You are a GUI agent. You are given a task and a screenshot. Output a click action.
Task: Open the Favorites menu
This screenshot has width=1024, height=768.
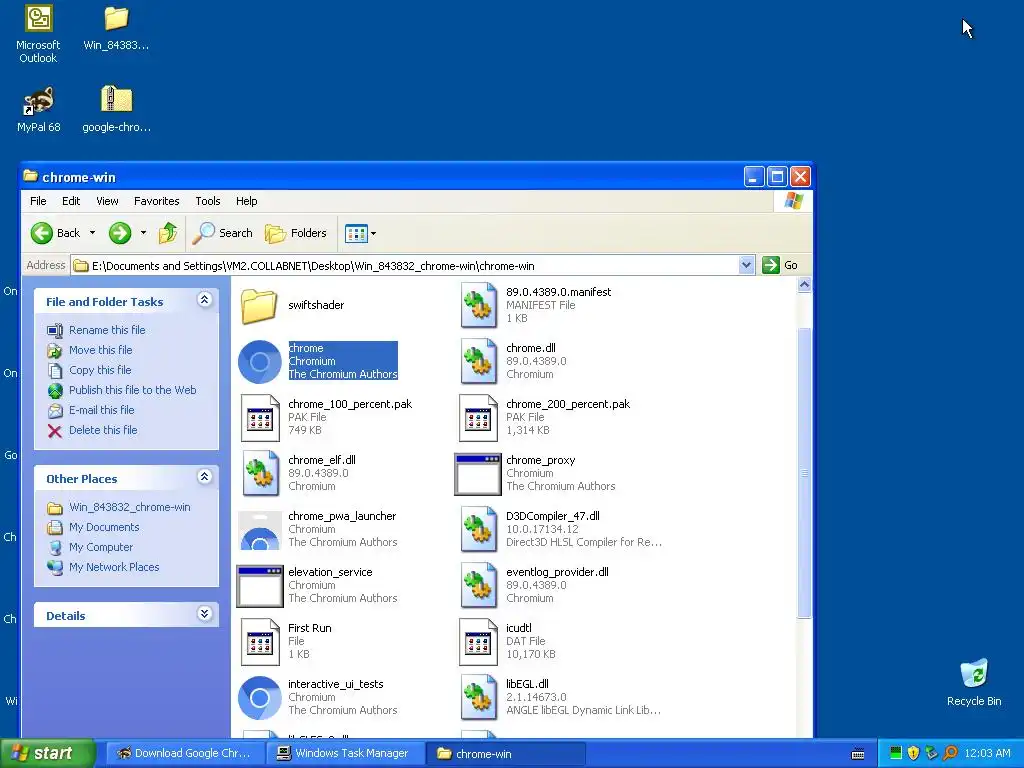(x=156, y=201)
